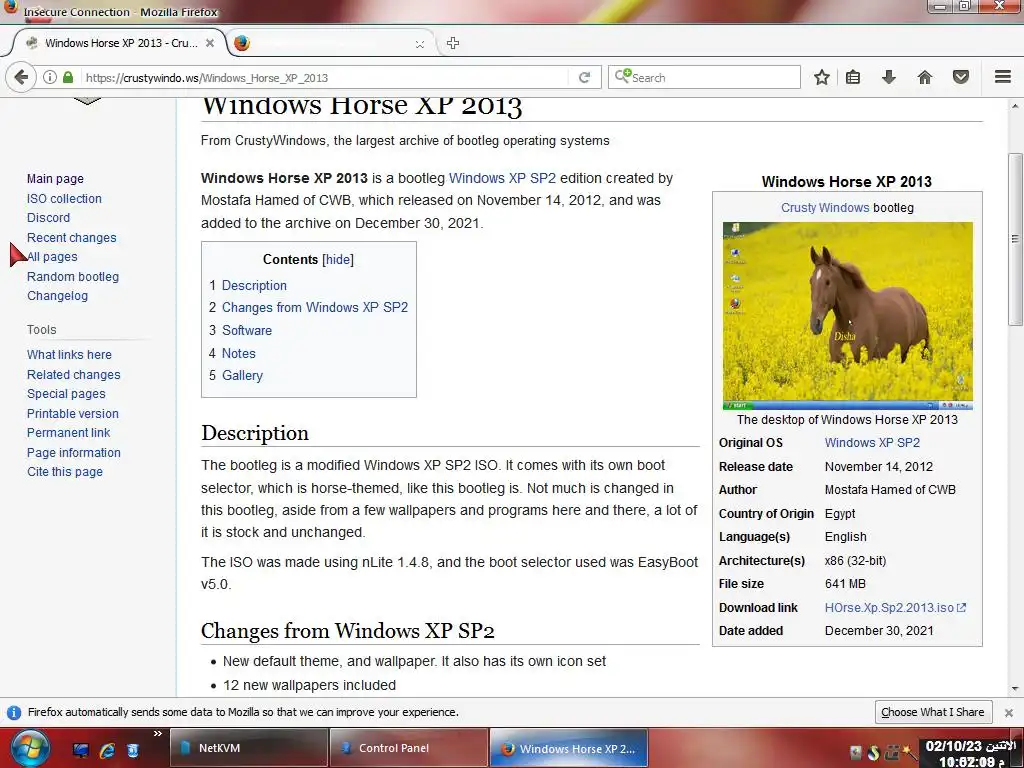Jump to Notes section in Contents
1024x768 pixels.
[238, 353]
